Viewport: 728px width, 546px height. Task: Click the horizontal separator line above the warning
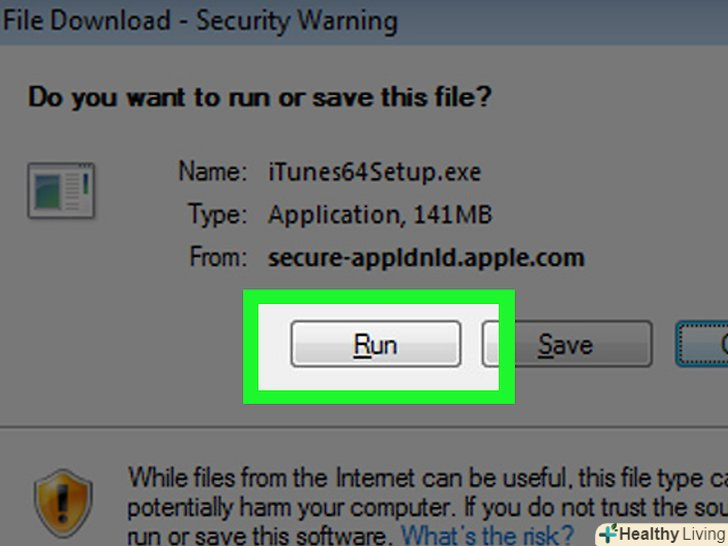[x=364, y=426]
